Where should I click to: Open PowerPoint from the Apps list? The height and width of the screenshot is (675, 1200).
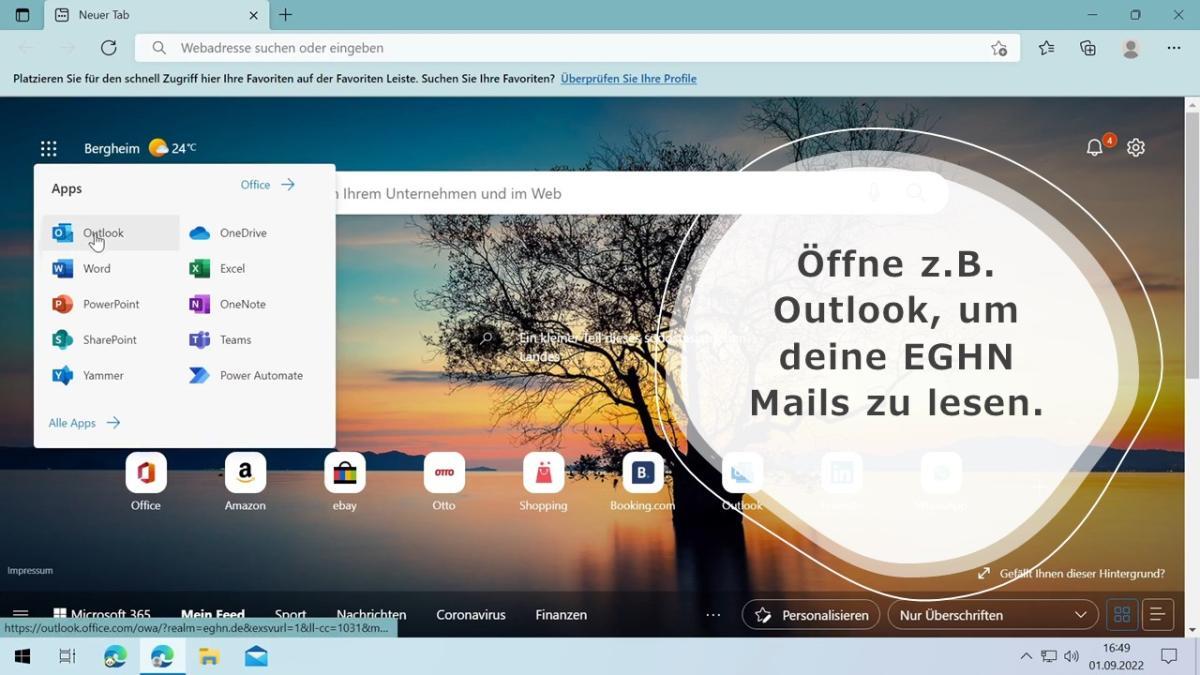click(x=110, y=304)
